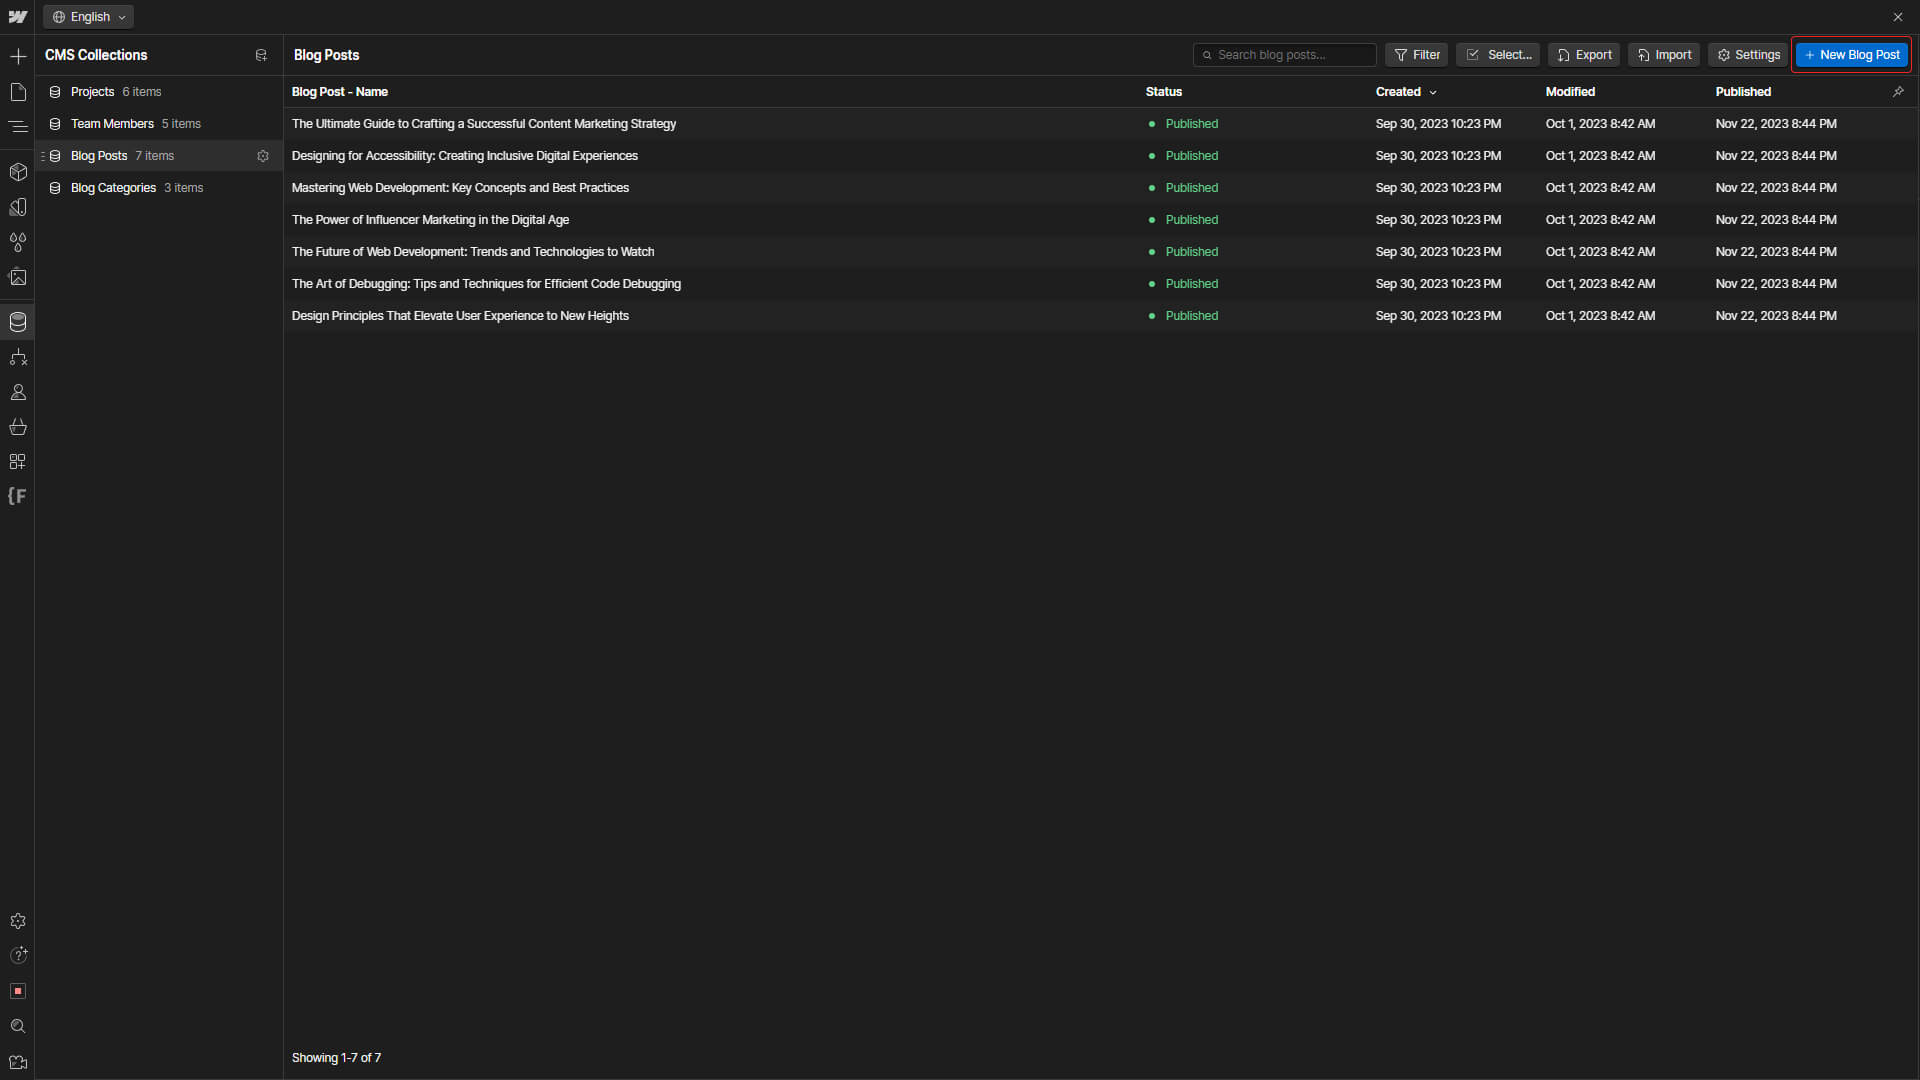
Task: Open the Logic flow icon
Action: (18, 357)
